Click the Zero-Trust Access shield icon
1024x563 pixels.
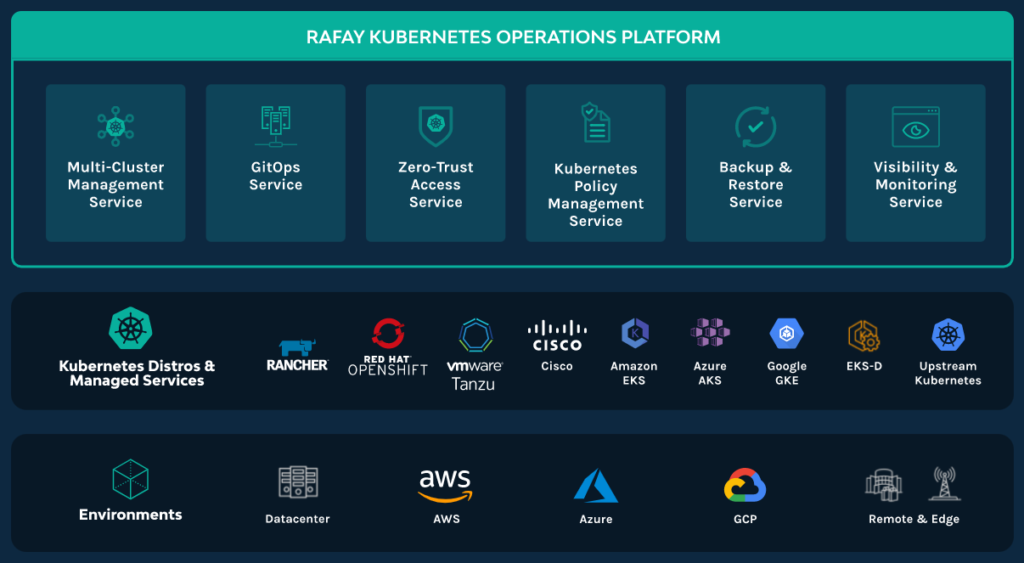coord(436,126)
